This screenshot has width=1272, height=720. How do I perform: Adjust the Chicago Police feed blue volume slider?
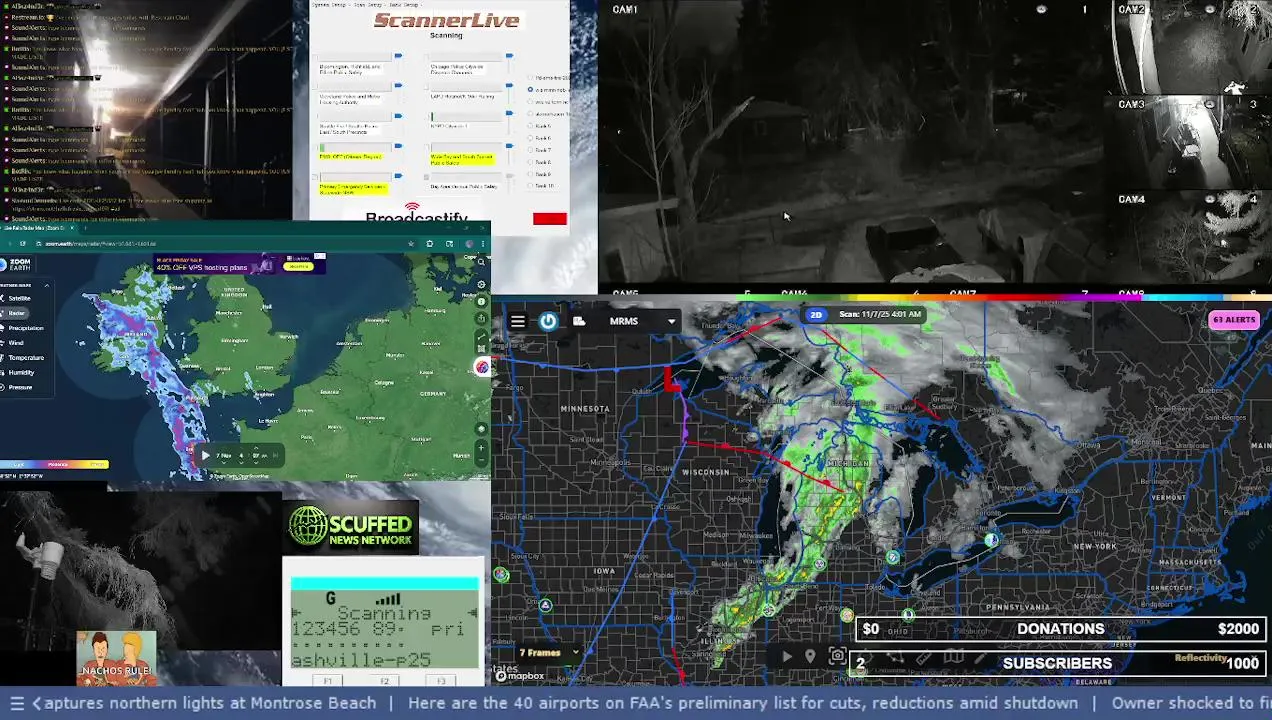(509, 55)
